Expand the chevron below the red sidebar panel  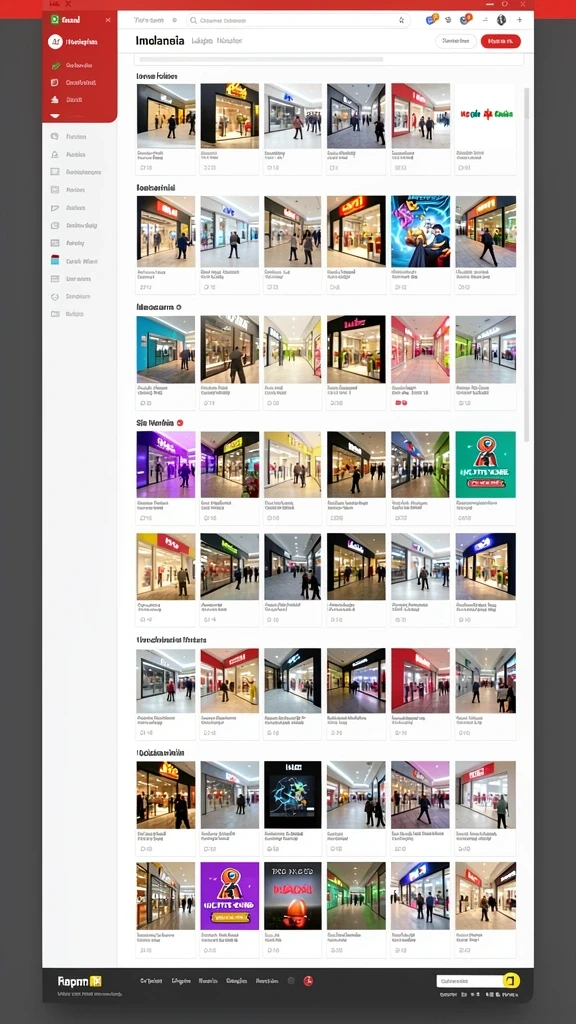pyautogui.click(x=55, y=116)
